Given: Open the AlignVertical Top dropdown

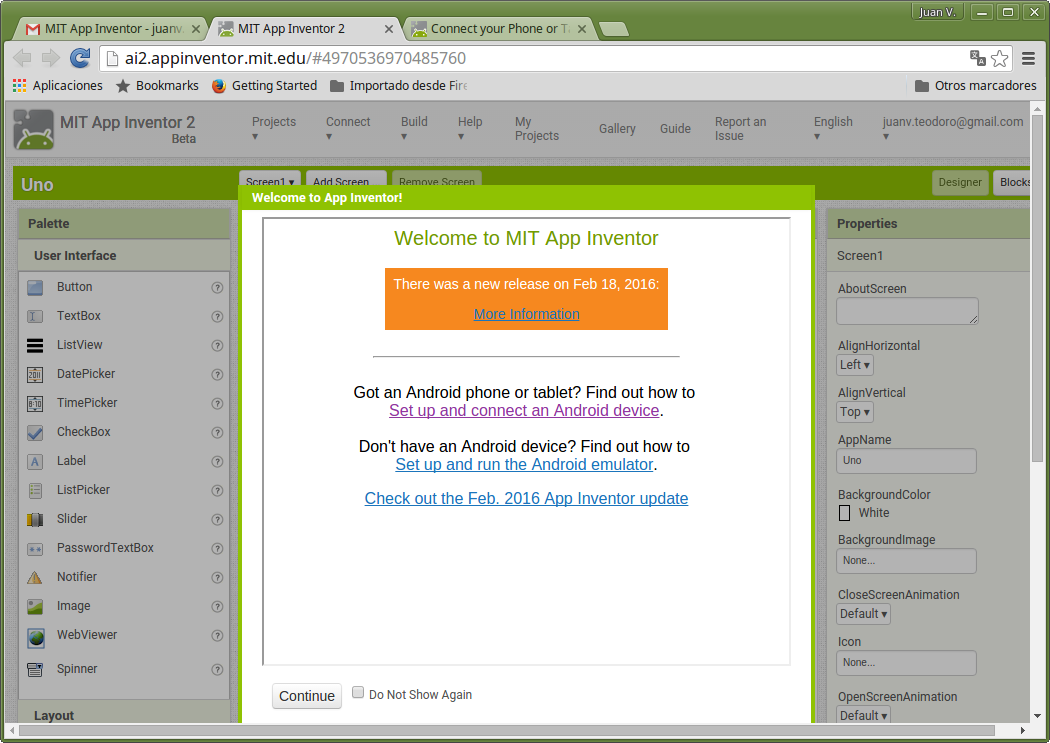Looking at the screenshot, I should (x=855, y=412).
